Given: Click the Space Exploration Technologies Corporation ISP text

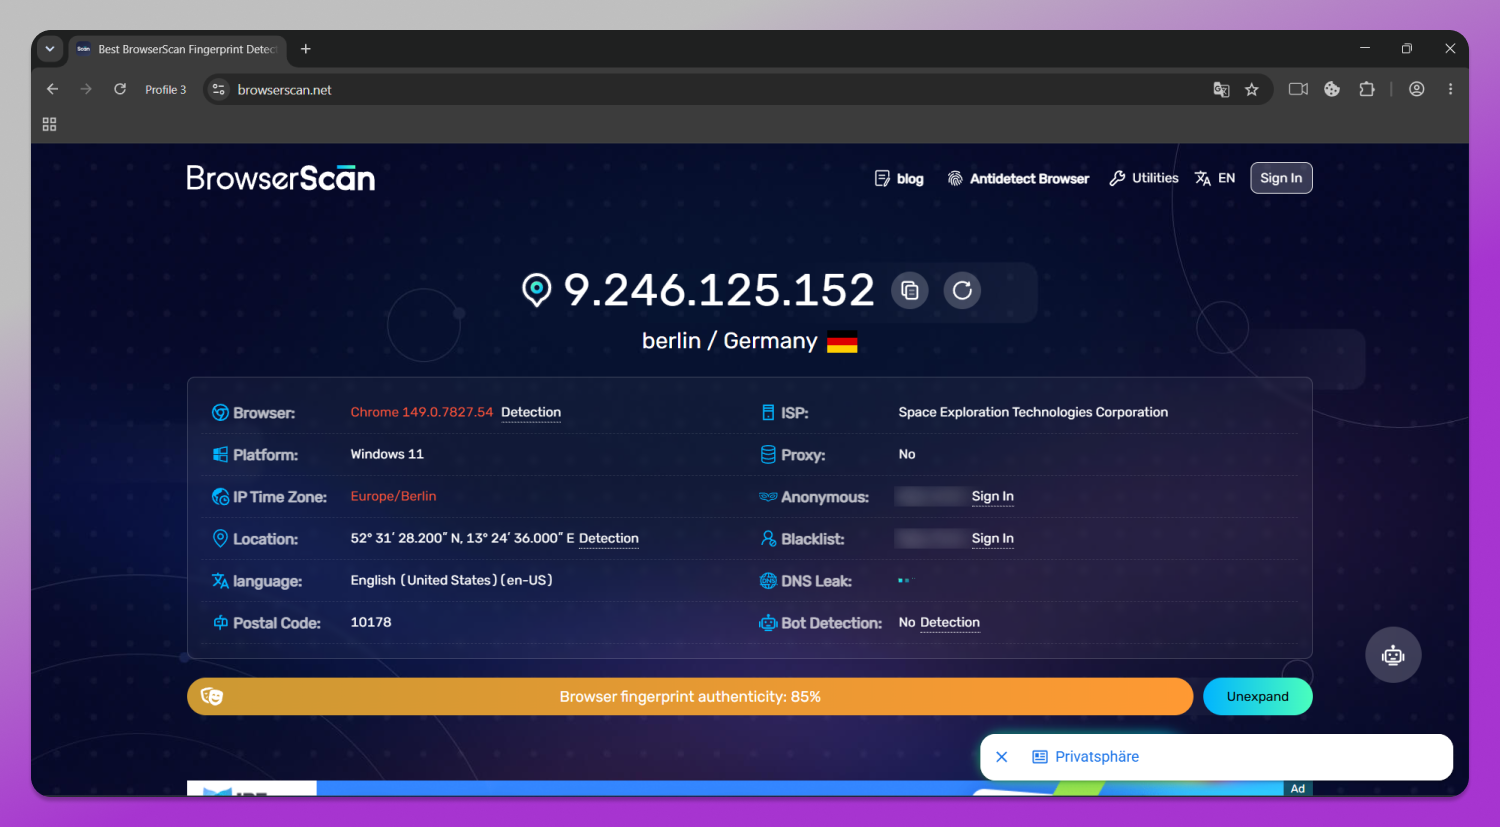Looking at the screenshot, I should tap(1033, 412).
